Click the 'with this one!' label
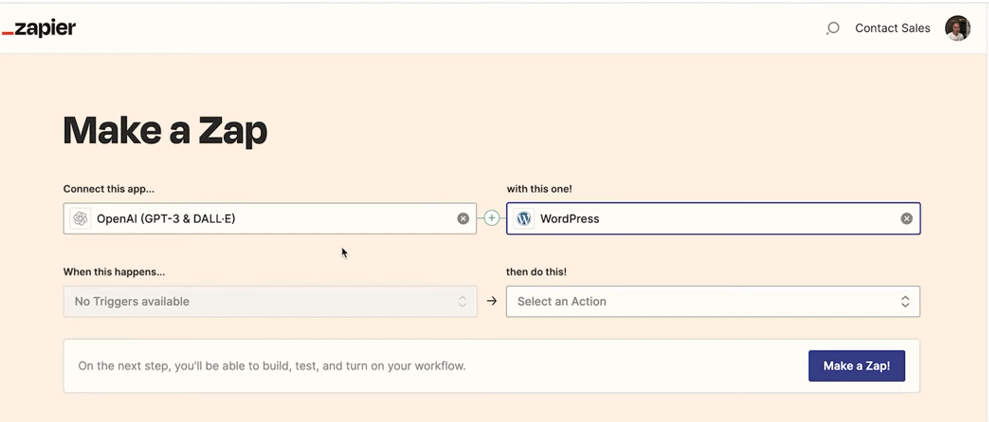 tap(539, 189)
